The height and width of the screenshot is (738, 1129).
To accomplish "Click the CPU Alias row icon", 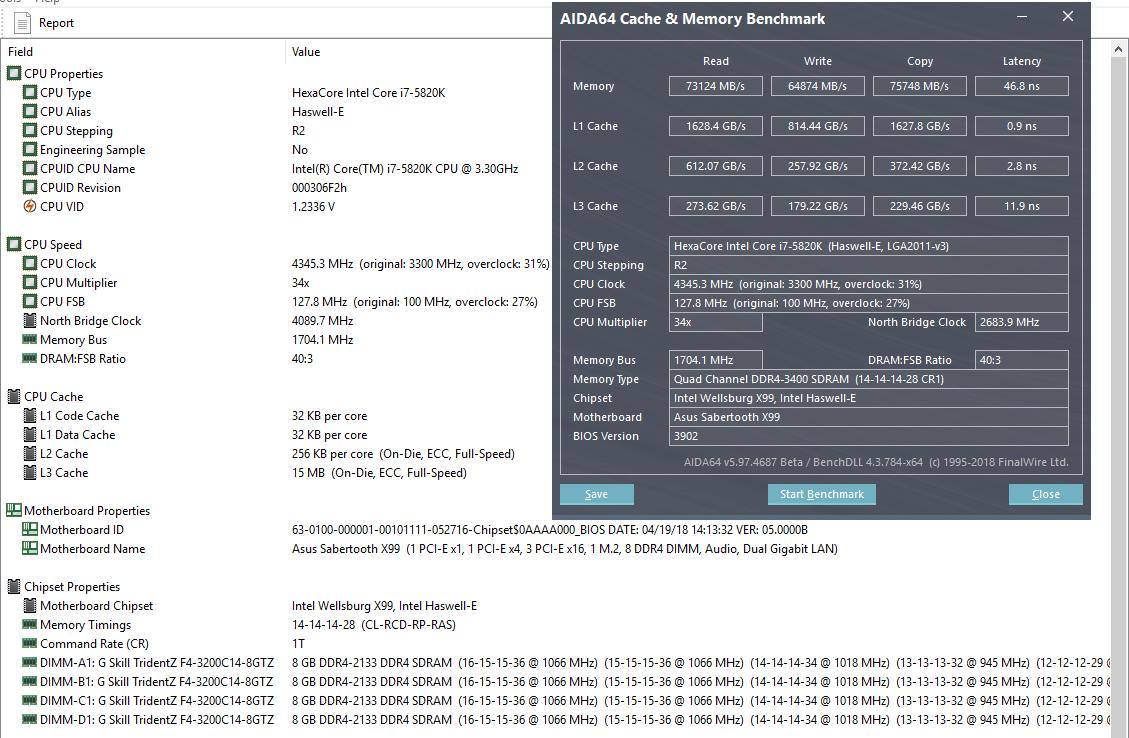I will (30, 112).
